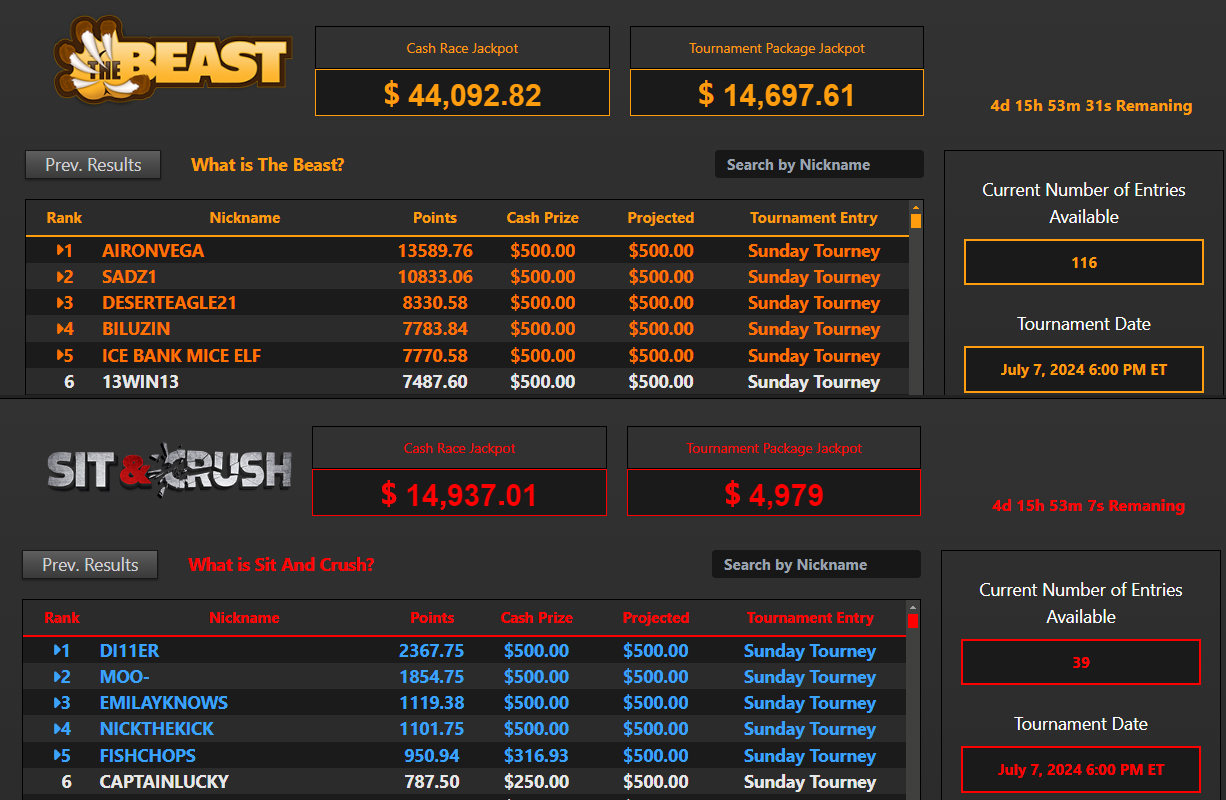Click The Beast logo

(172, 62)
